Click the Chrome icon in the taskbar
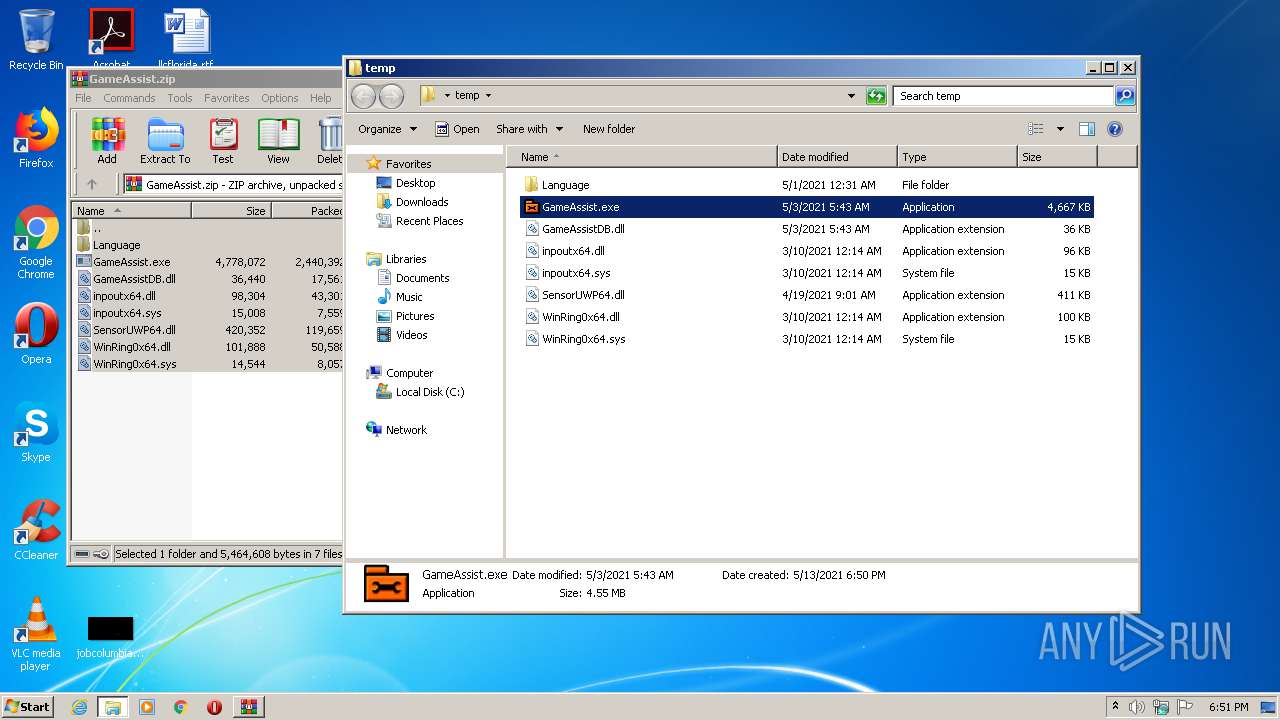 coord(181,707)
